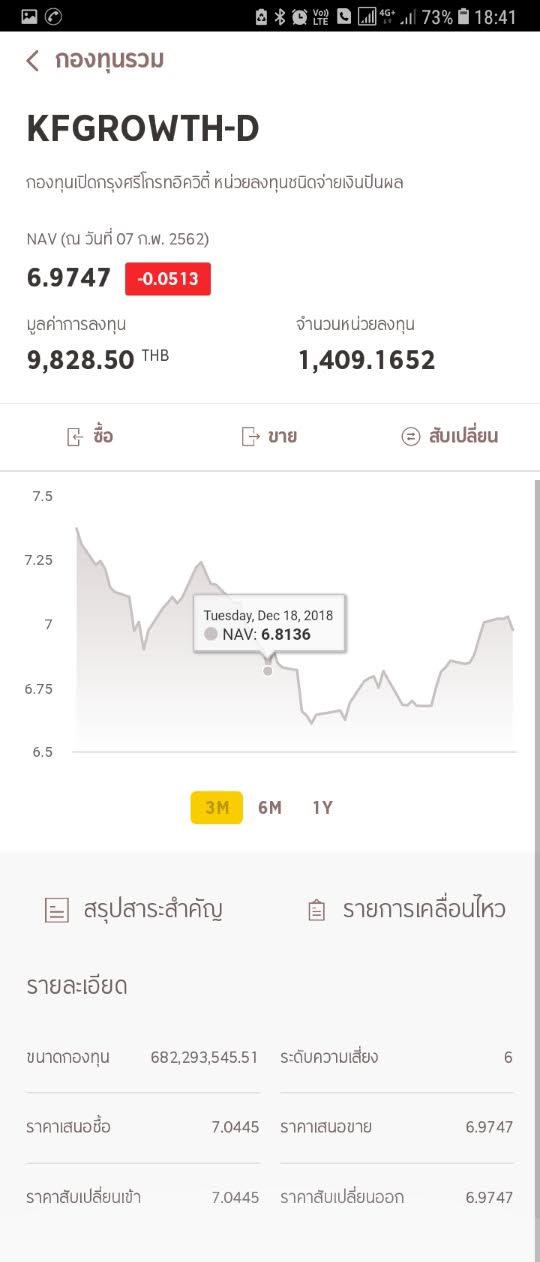
Task: Select the 3M chart range
Action: coord(217,808)
